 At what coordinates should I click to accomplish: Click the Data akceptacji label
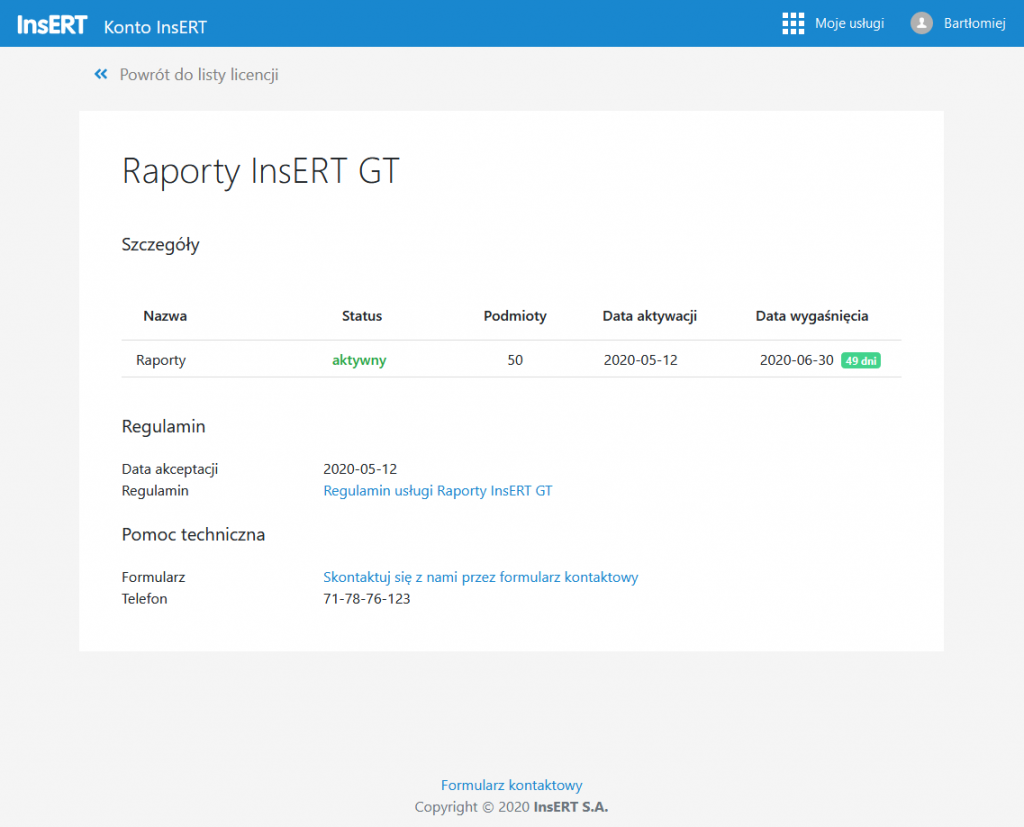tap(170, 469)
